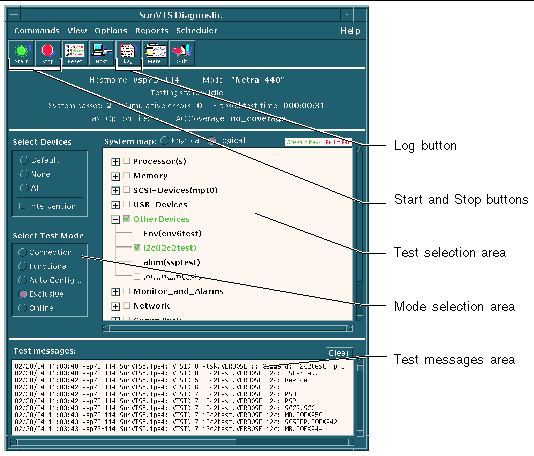The image size is (534, 456).
Task: Click the Clear button for test messages
Action: (339, 353)
